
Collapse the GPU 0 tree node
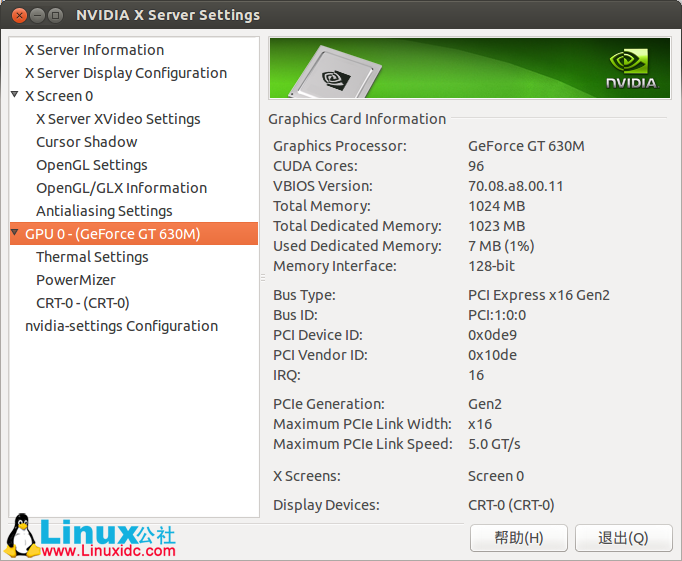(x=15, y=233)
